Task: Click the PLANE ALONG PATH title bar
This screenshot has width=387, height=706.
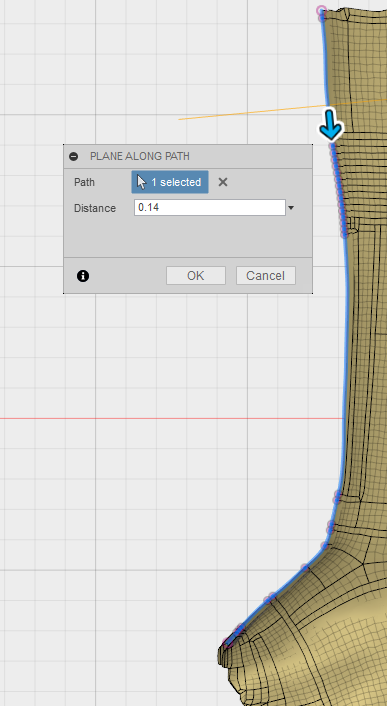Action: pos(188,156)
